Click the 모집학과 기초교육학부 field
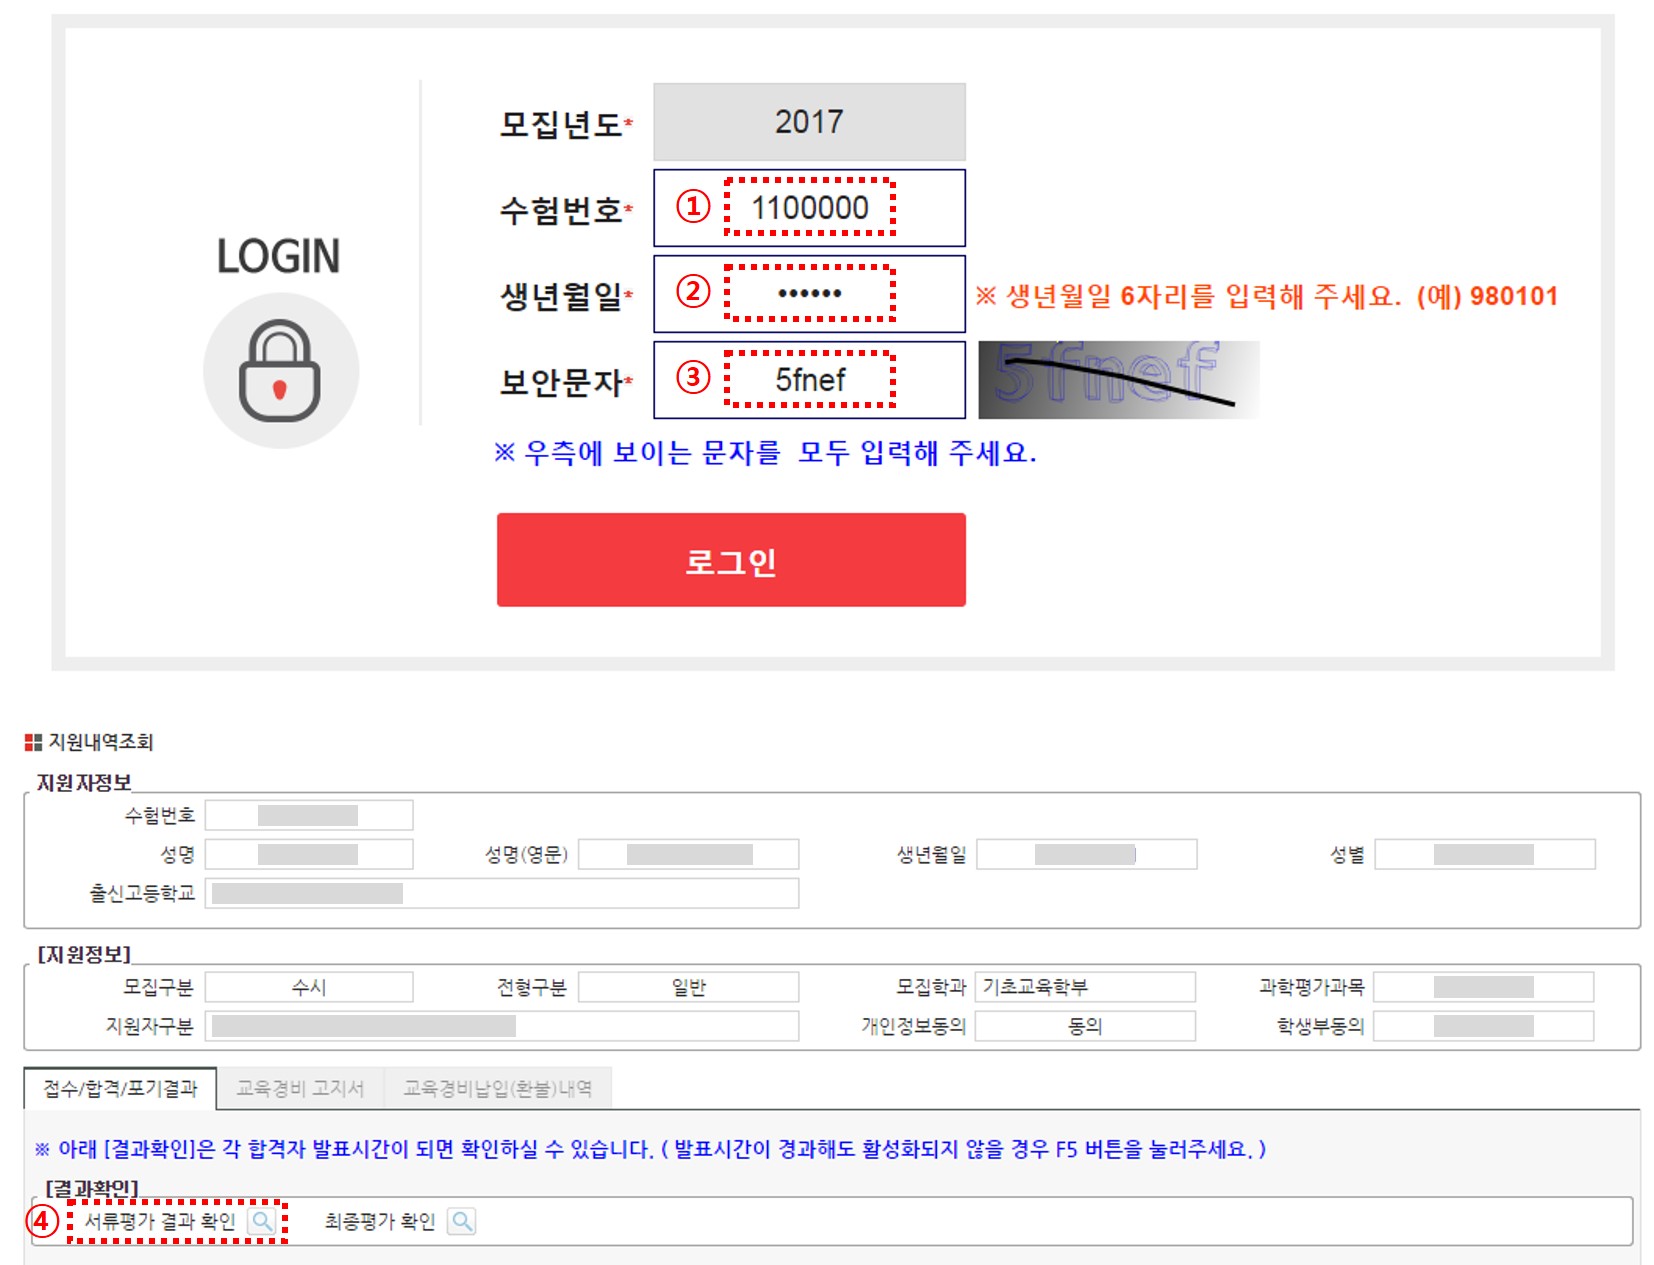 [x=1084, y=987]
